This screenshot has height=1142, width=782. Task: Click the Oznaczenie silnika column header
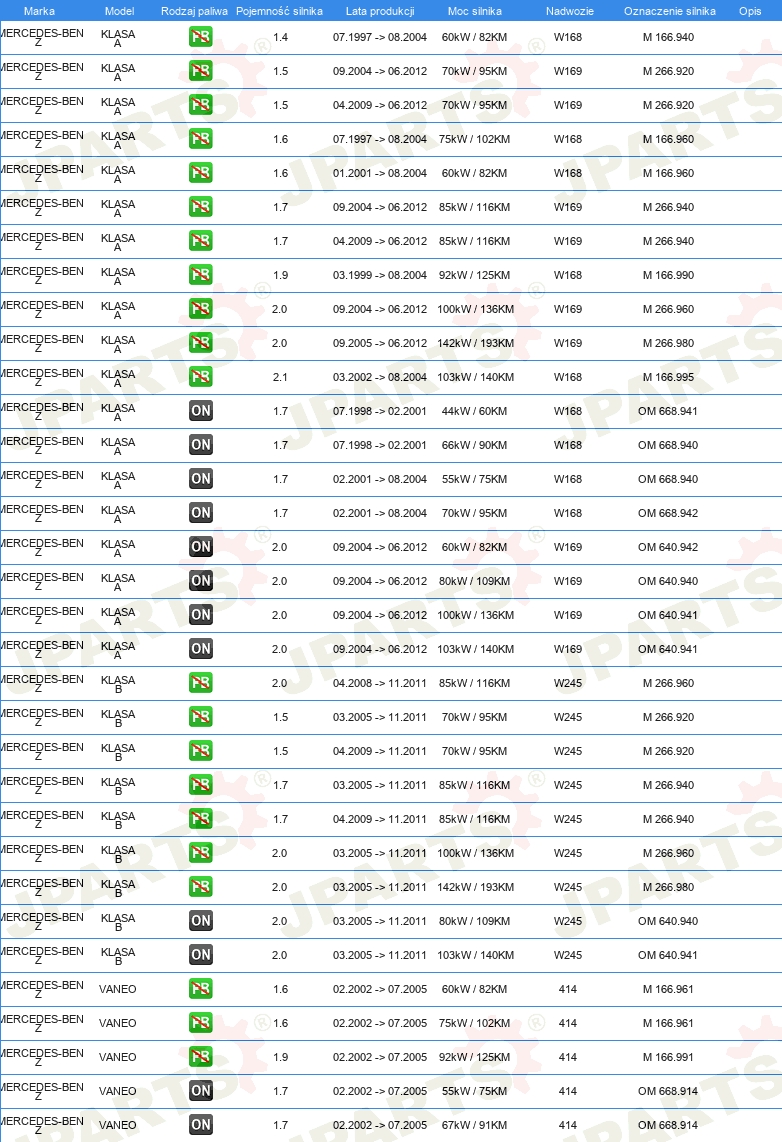tap(669, 11)
